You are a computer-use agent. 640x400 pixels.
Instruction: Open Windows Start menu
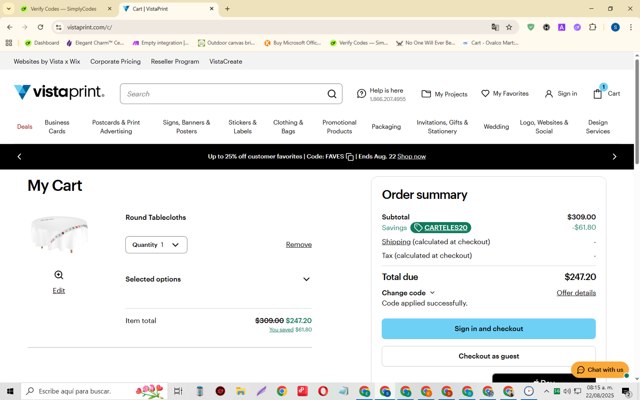click(x=10, y=391)
